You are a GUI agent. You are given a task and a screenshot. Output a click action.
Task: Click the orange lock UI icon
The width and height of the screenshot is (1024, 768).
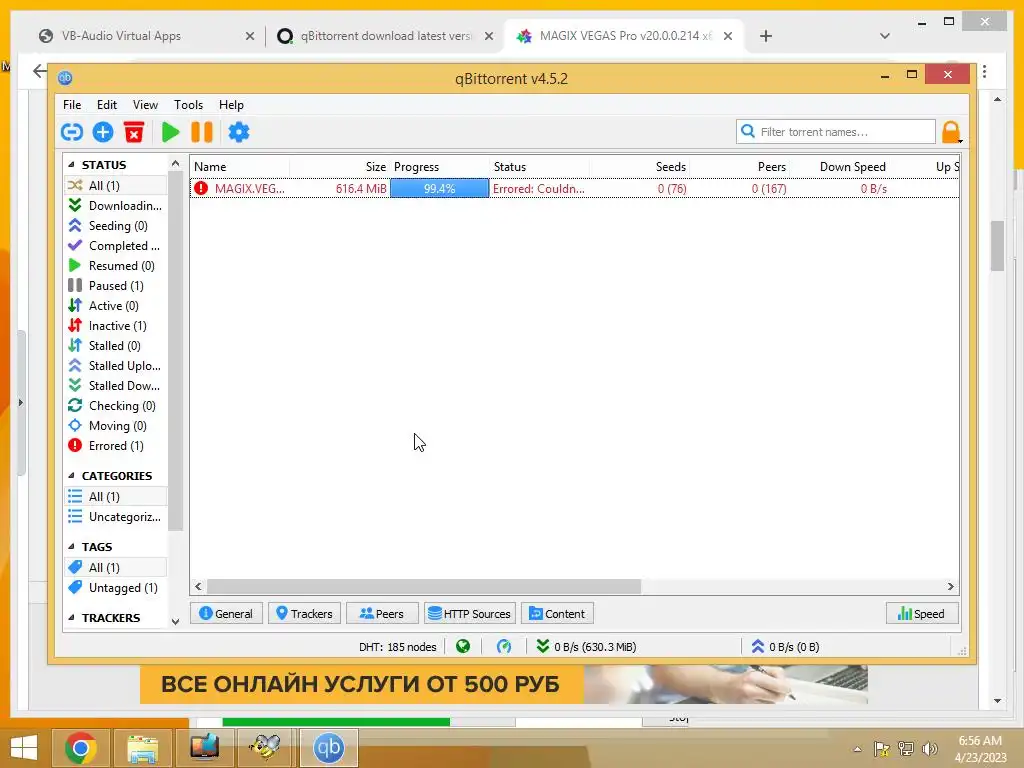(x=950, y=132)
